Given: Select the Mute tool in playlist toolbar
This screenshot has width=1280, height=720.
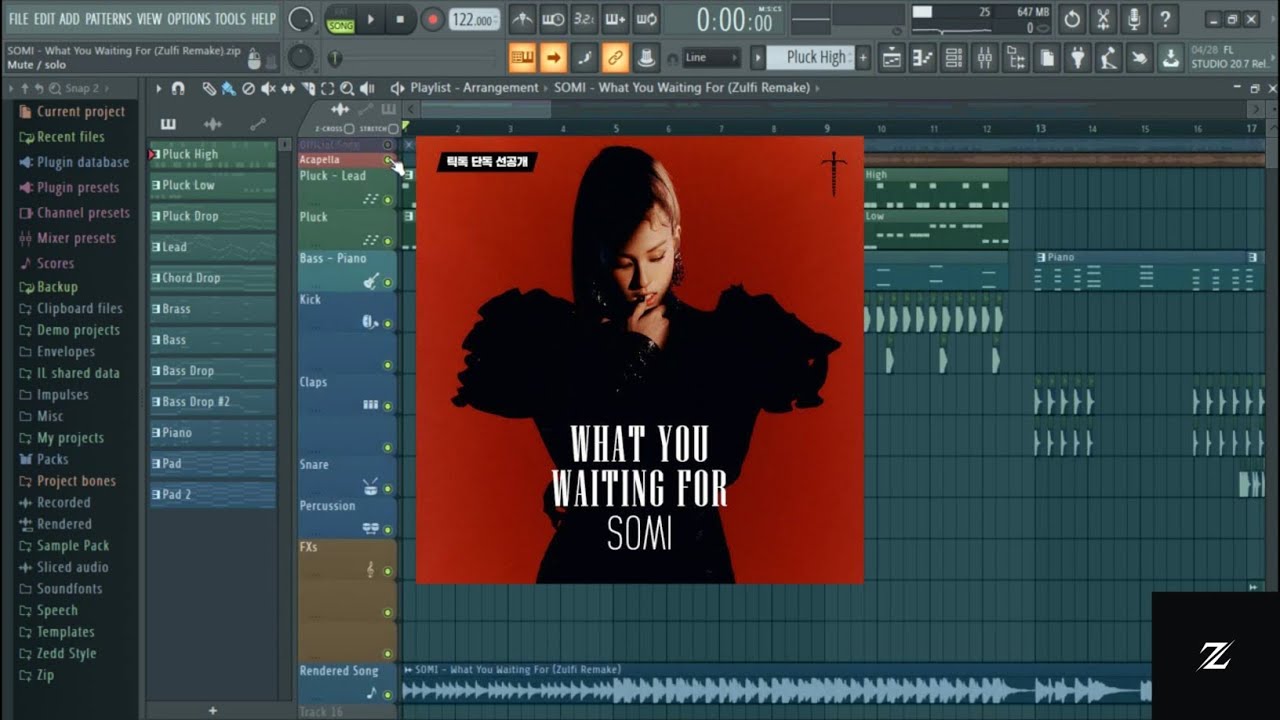Looking at the screenshot, I should (x=268, y=88).
